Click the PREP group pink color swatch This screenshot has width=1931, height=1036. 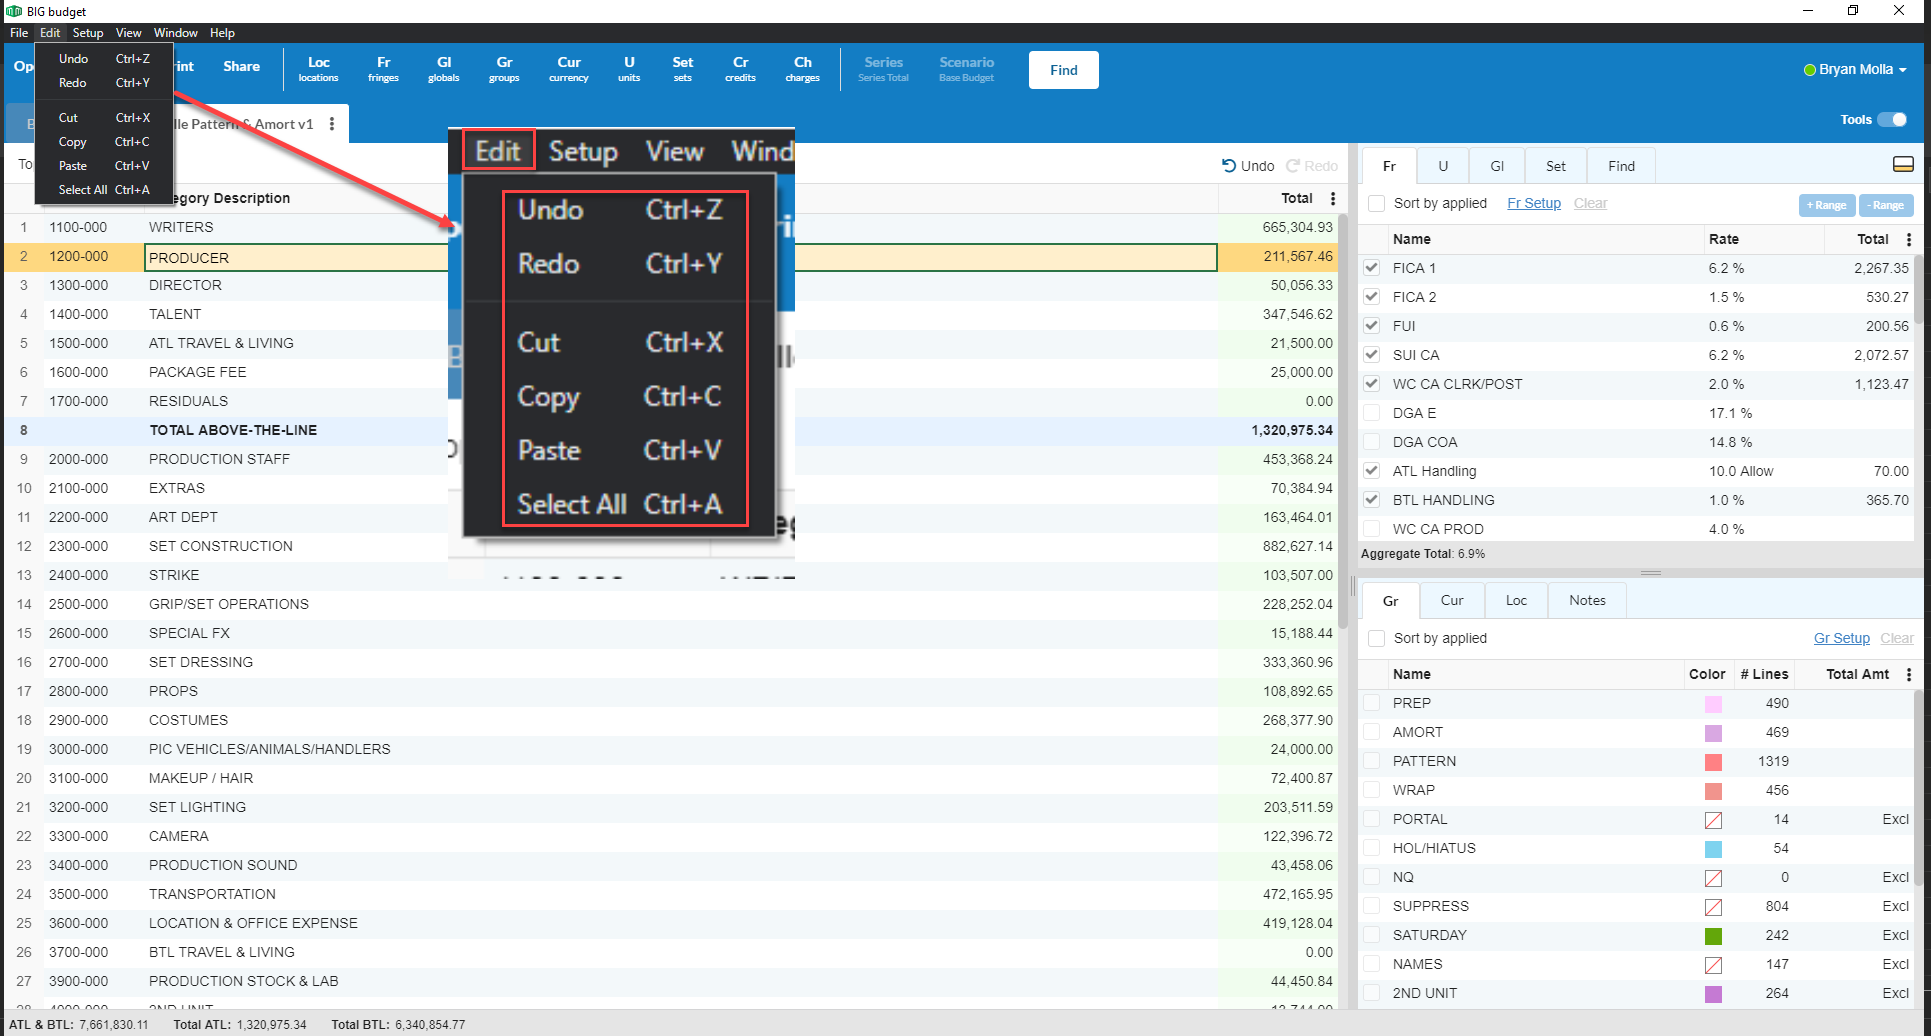pos(1713,704)
